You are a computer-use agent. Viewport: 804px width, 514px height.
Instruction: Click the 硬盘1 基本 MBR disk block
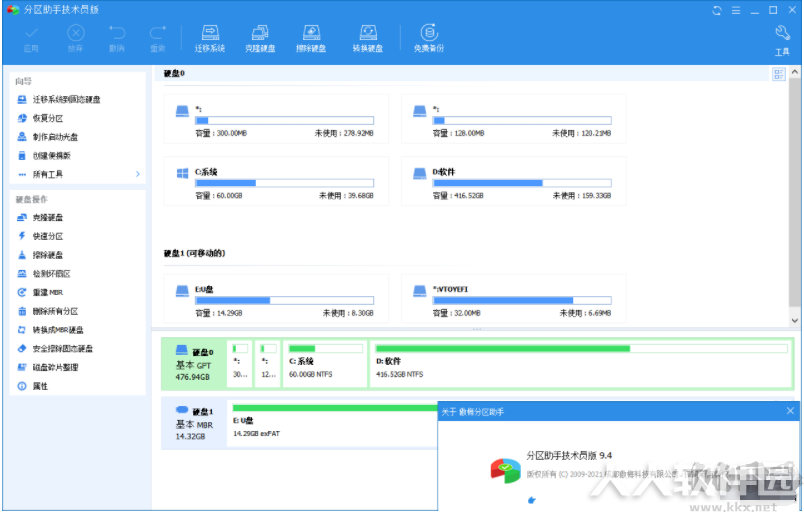coord(194,424)
